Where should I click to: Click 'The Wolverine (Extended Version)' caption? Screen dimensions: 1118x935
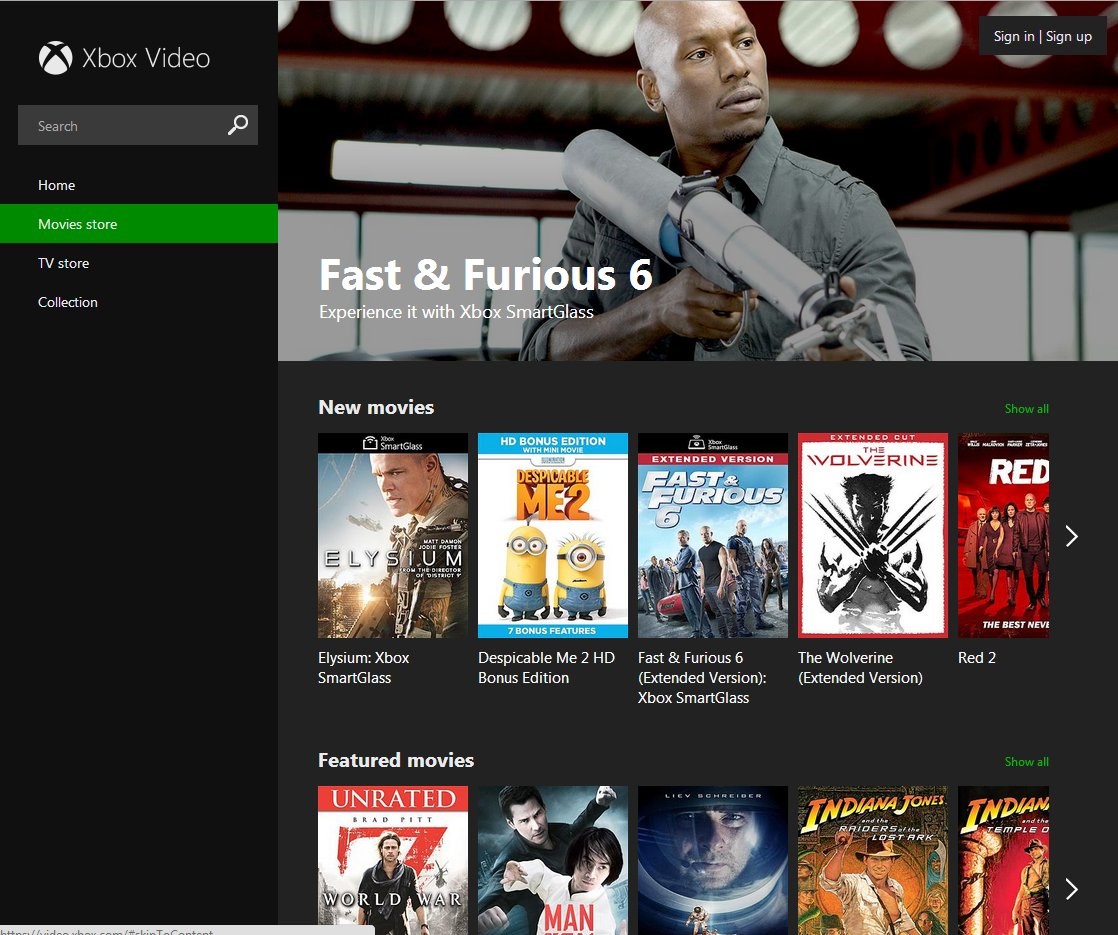(861, 668)
